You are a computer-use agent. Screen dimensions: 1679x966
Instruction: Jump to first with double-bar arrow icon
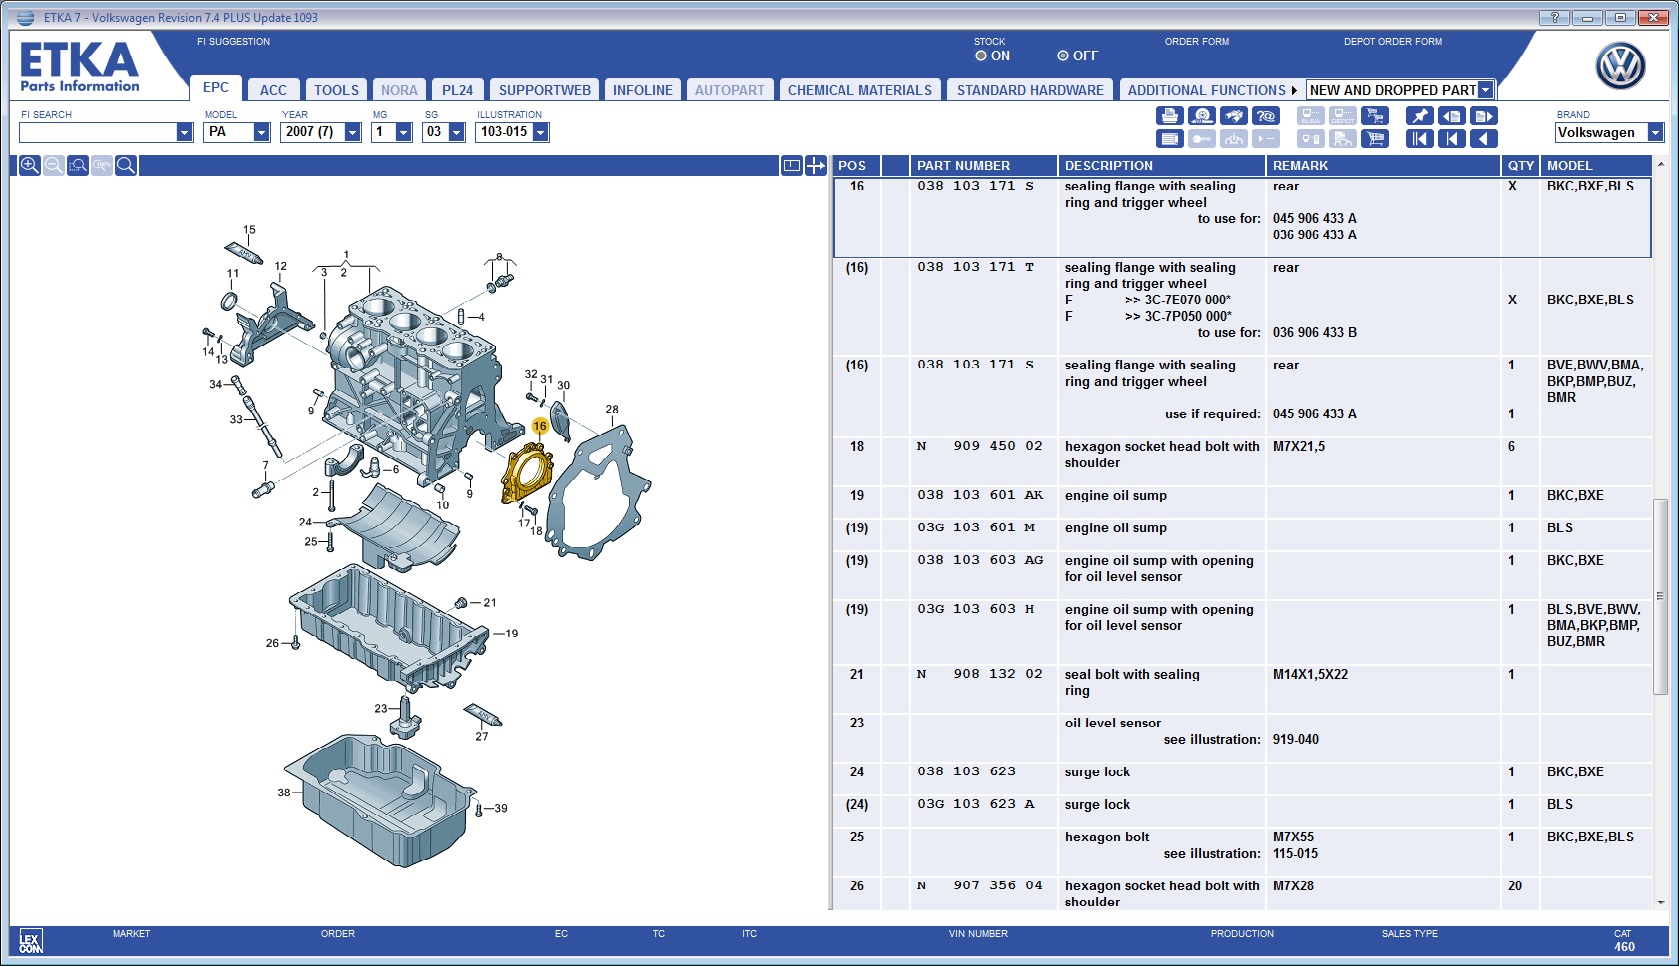point(1420,139)
